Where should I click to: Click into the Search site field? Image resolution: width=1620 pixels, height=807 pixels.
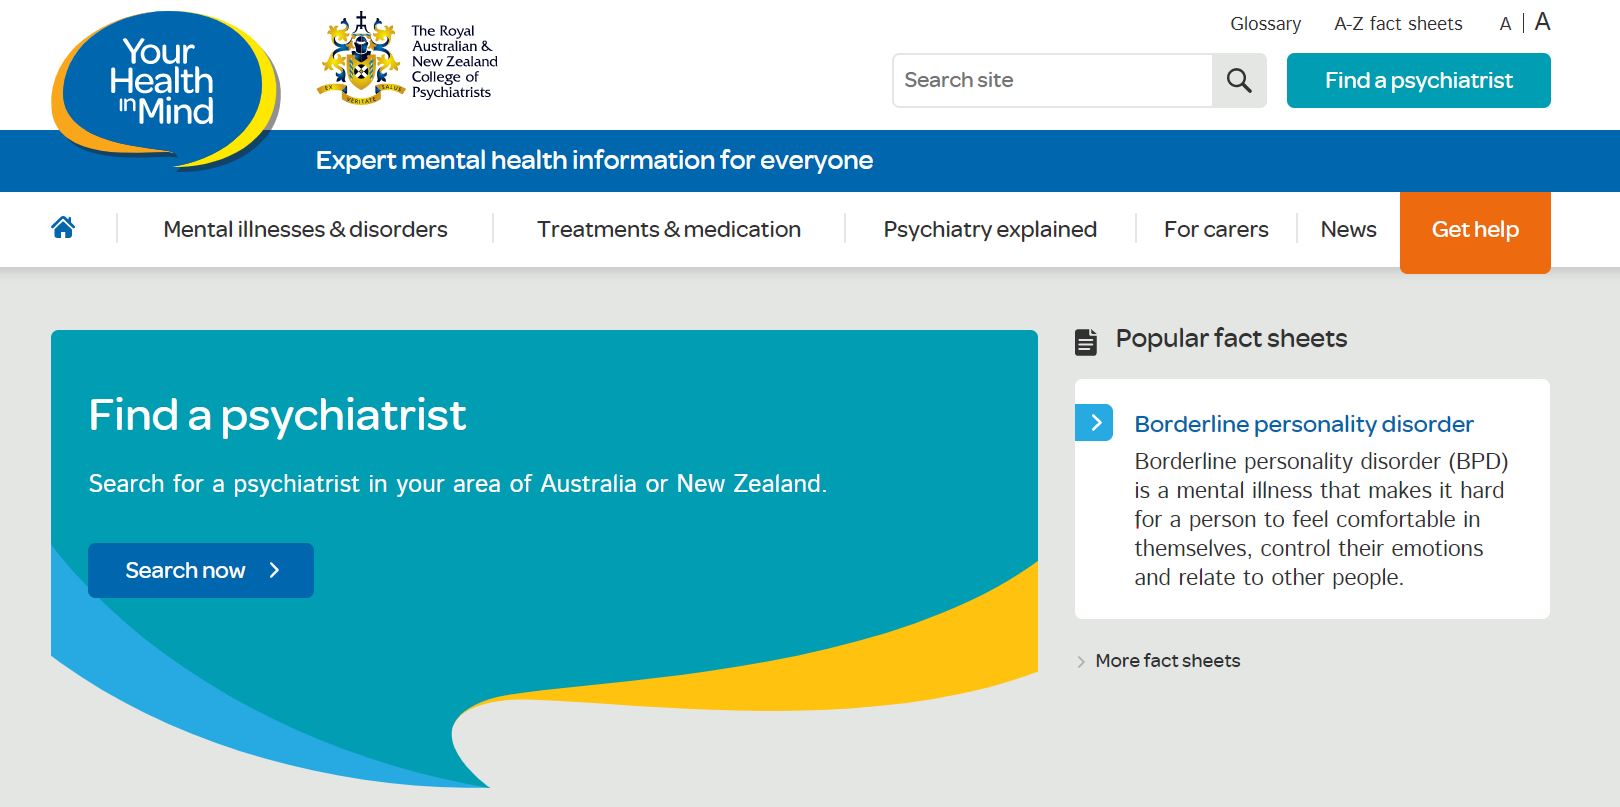(x=1052, y=80)
